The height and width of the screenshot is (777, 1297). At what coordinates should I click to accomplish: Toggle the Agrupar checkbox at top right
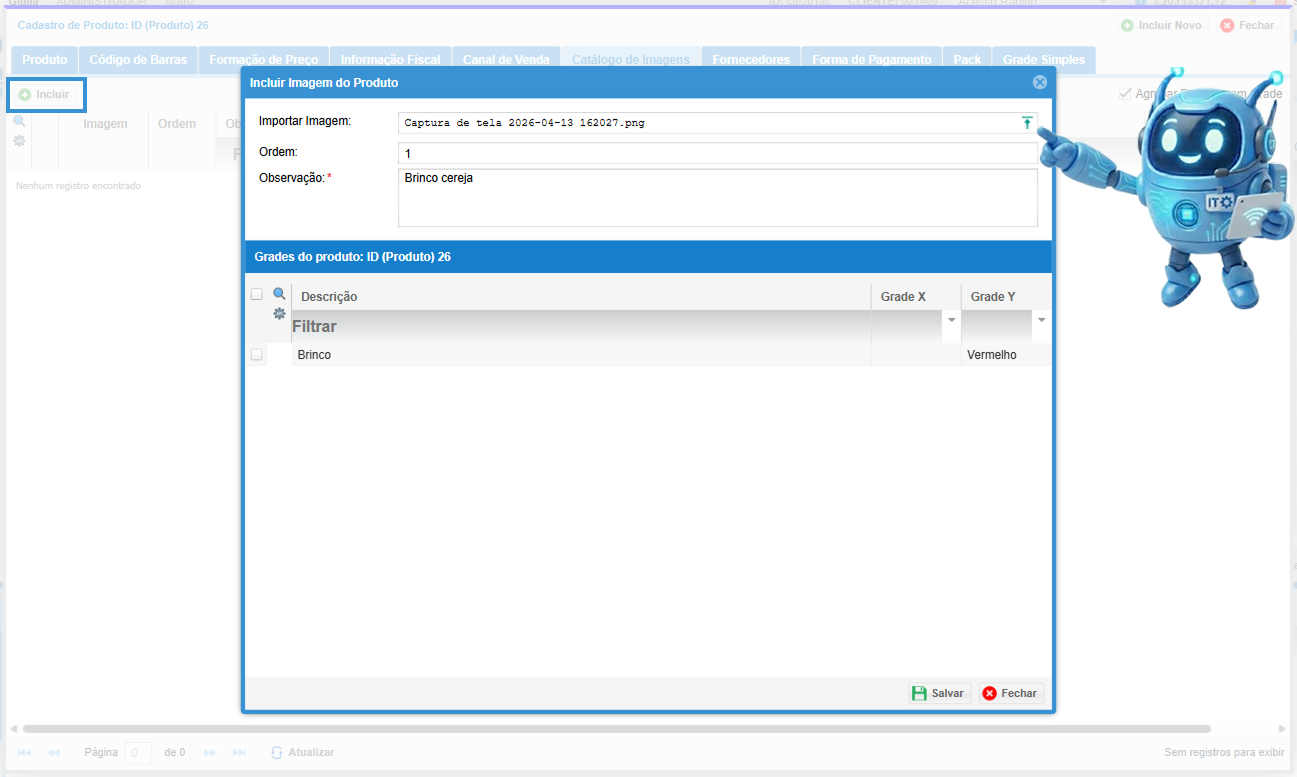(x=1125, y=94)
